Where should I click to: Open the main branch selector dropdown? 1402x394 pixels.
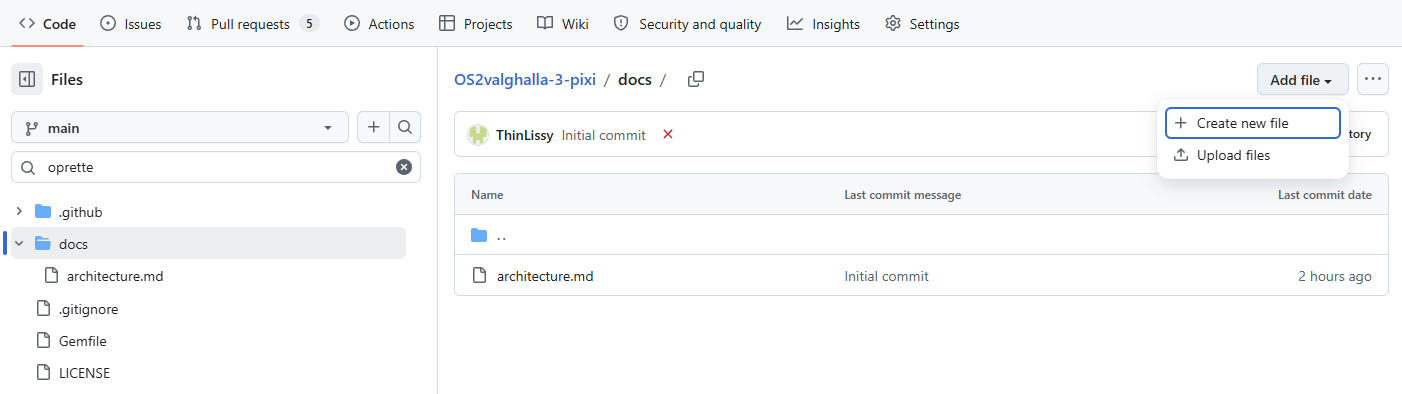[x=180, y=128]
